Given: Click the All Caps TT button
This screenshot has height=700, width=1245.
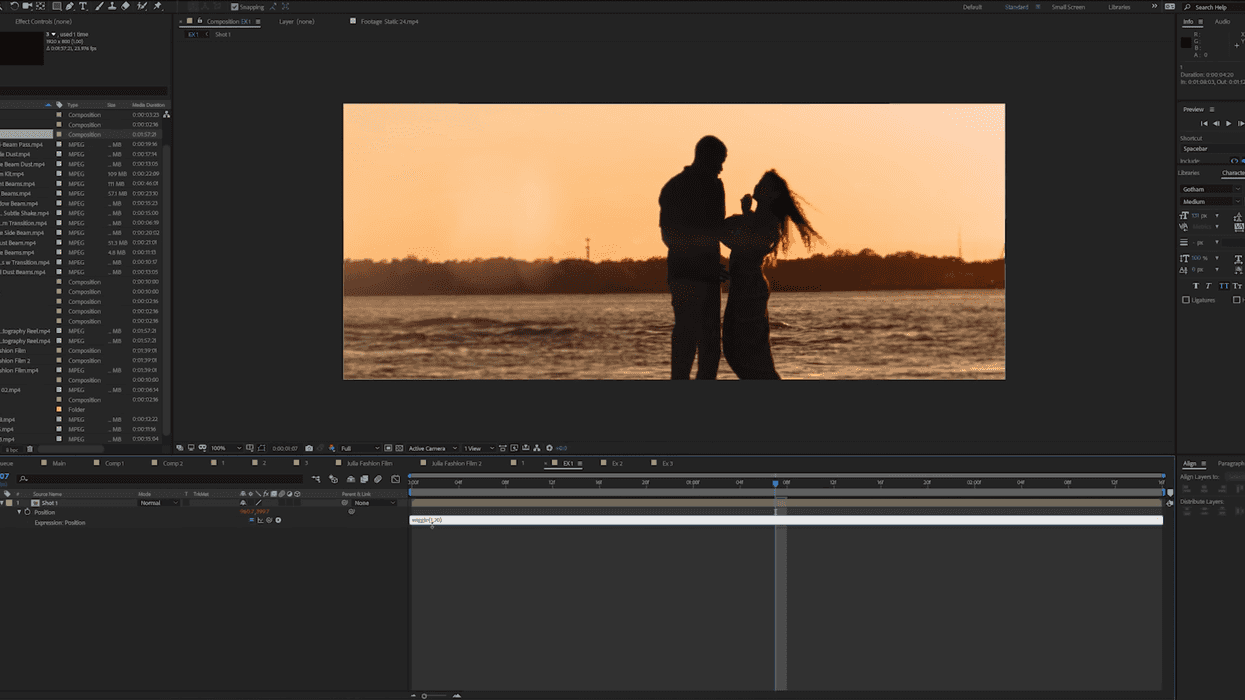Looking at the screenshot, I should click(1223, 286).
